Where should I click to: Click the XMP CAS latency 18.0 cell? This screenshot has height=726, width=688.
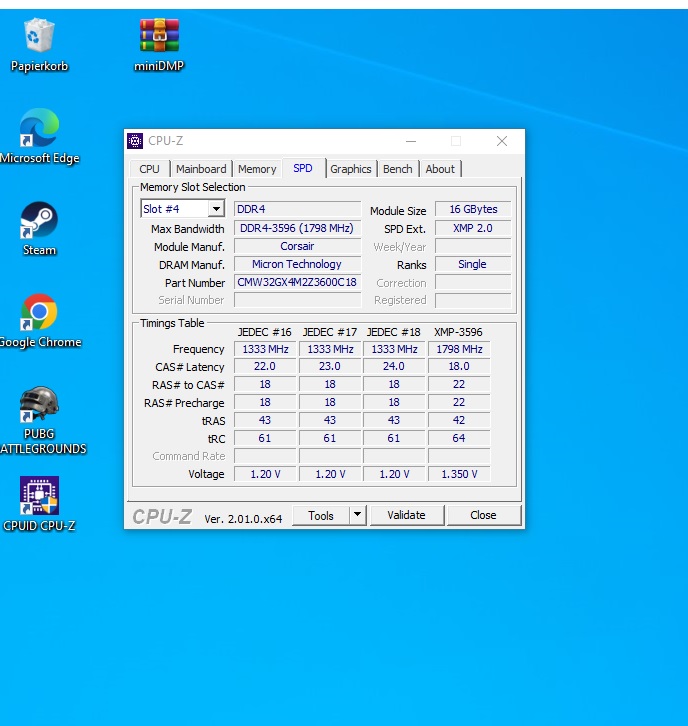point(459,366)
